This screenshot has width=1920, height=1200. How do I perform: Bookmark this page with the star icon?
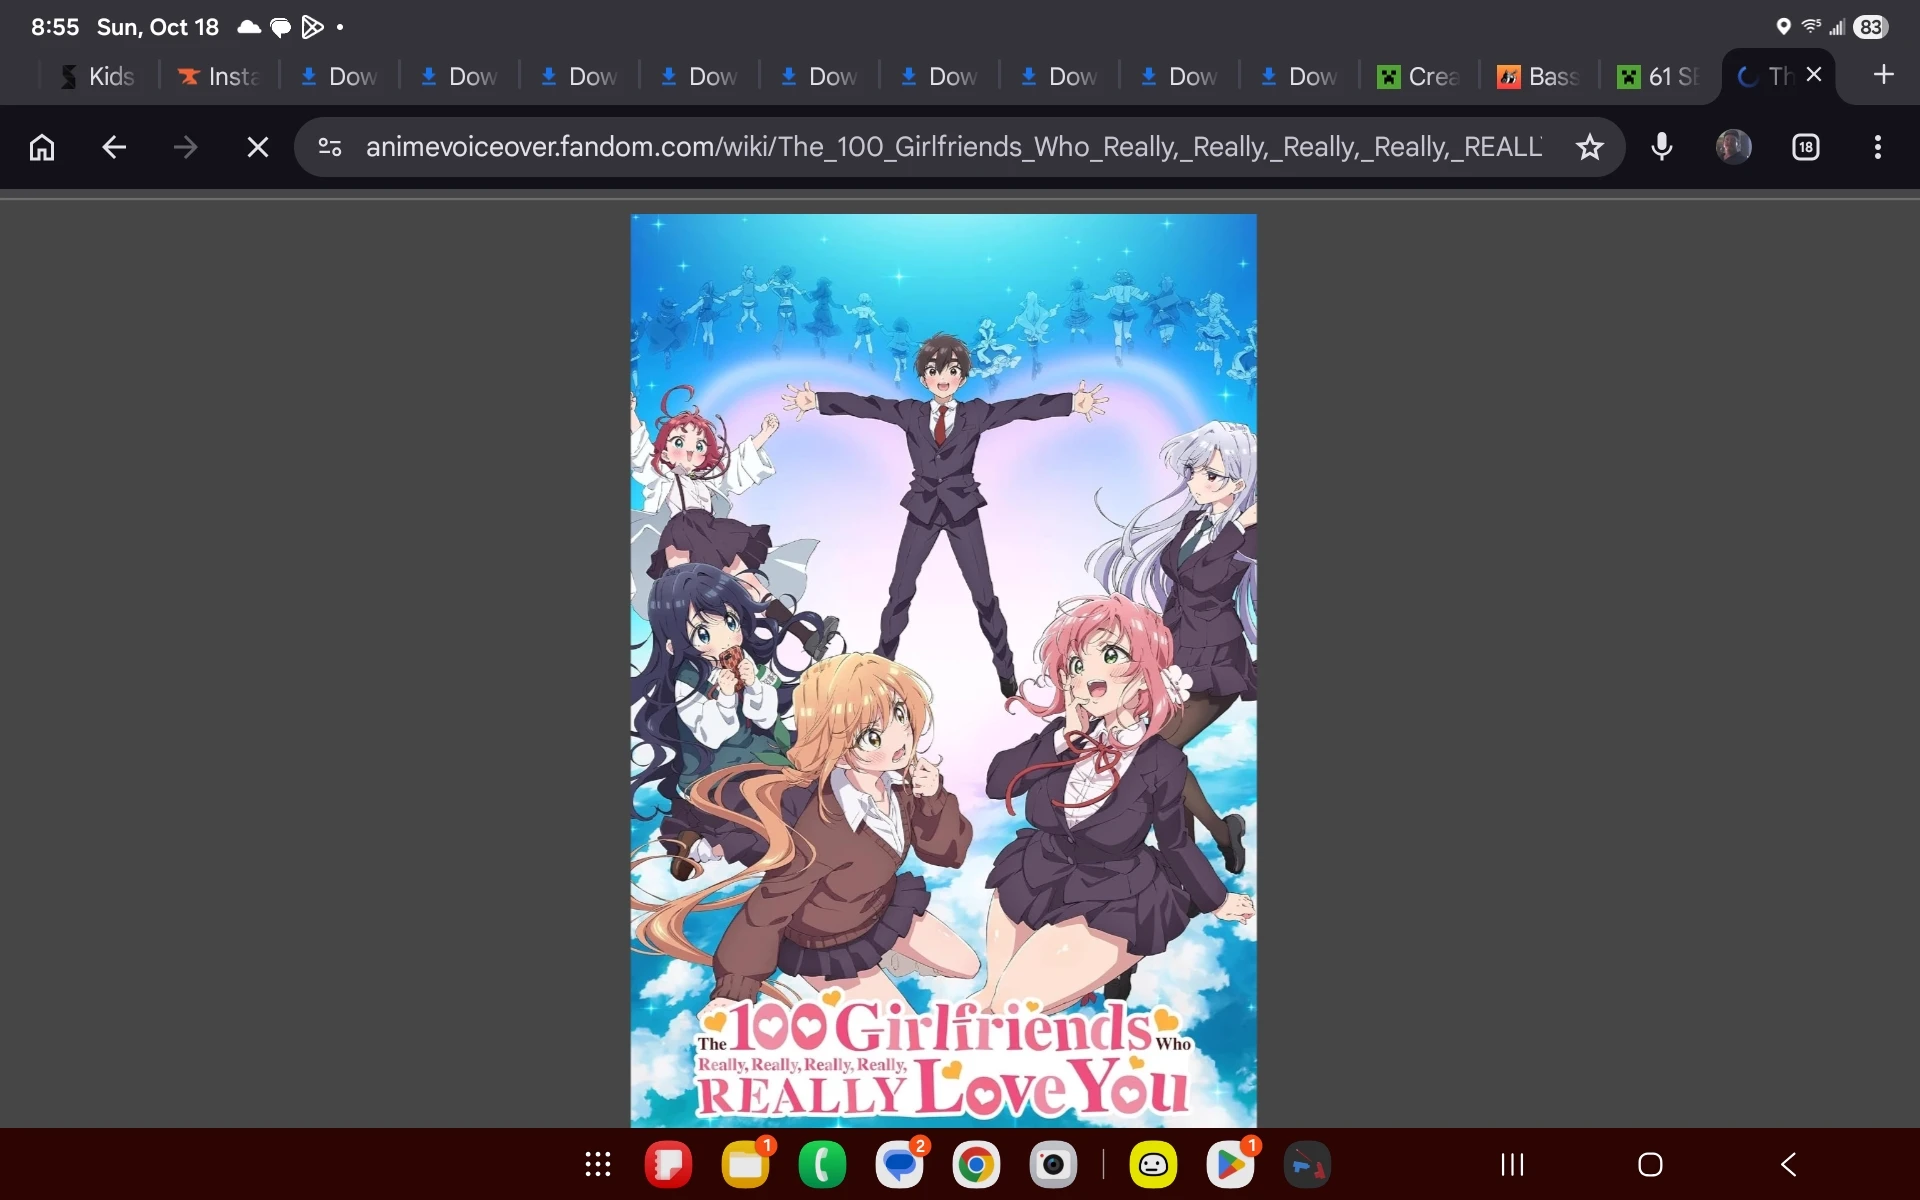click(x=1589, y=148)
